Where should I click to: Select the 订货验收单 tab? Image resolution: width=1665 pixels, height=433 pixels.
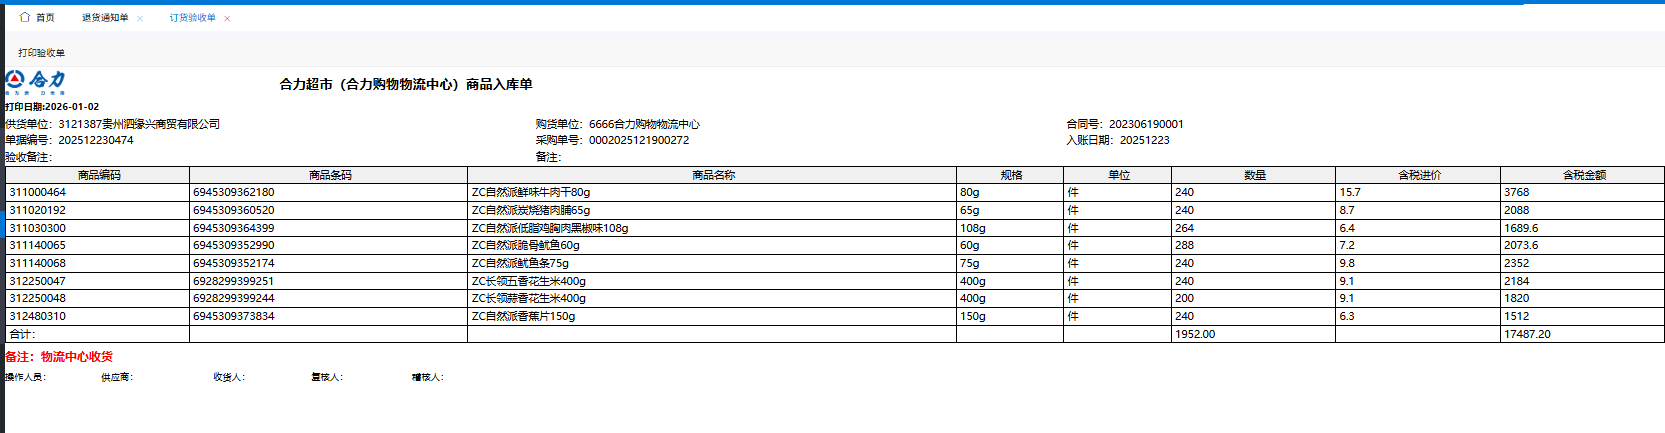click(192, 18)
